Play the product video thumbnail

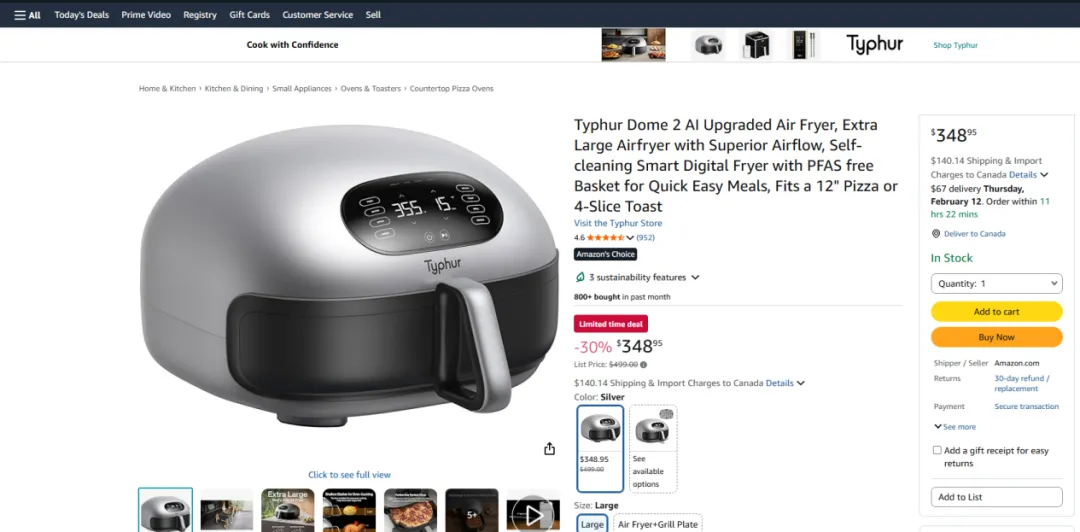532,513
